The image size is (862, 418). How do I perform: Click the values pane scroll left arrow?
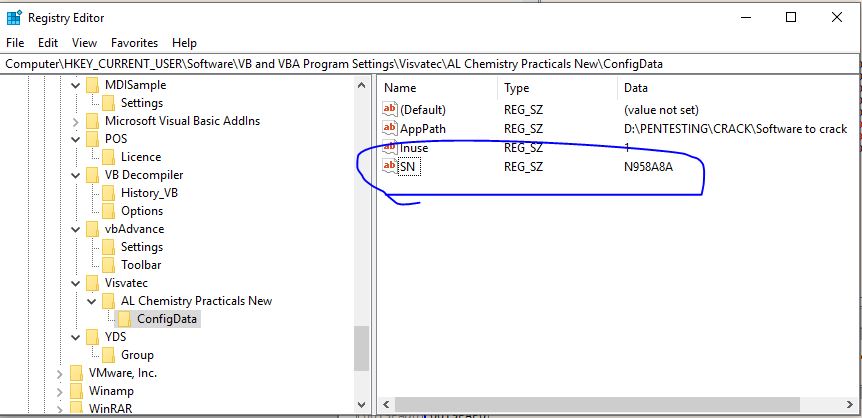tap(386, 405)
